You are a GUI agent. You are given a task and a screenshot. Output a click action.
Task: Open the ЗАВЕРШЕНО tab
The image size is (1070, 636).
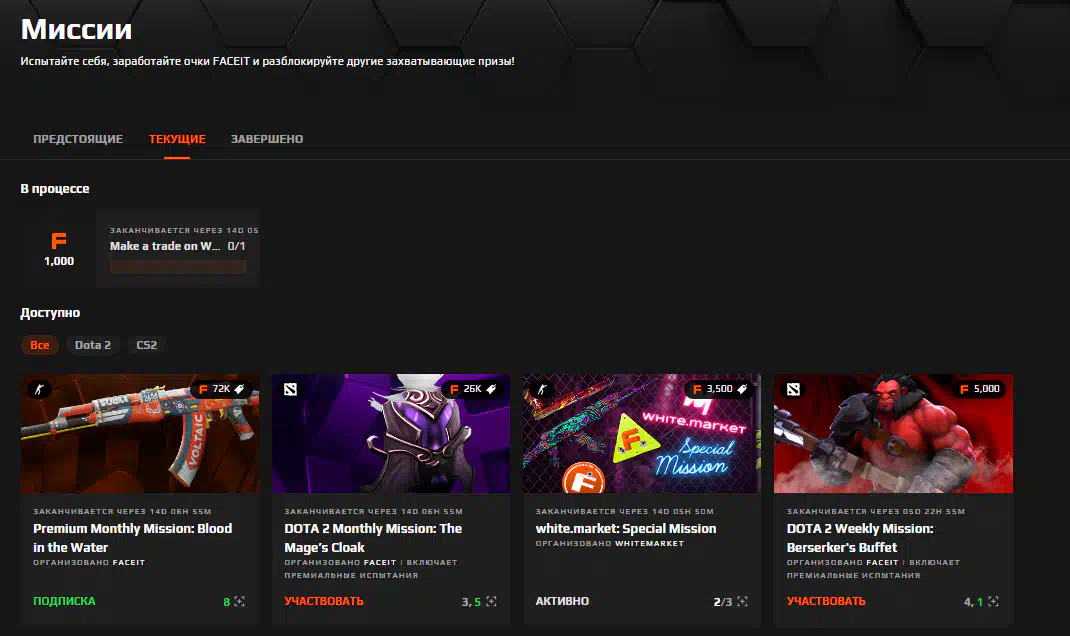(x=267, y=139)
